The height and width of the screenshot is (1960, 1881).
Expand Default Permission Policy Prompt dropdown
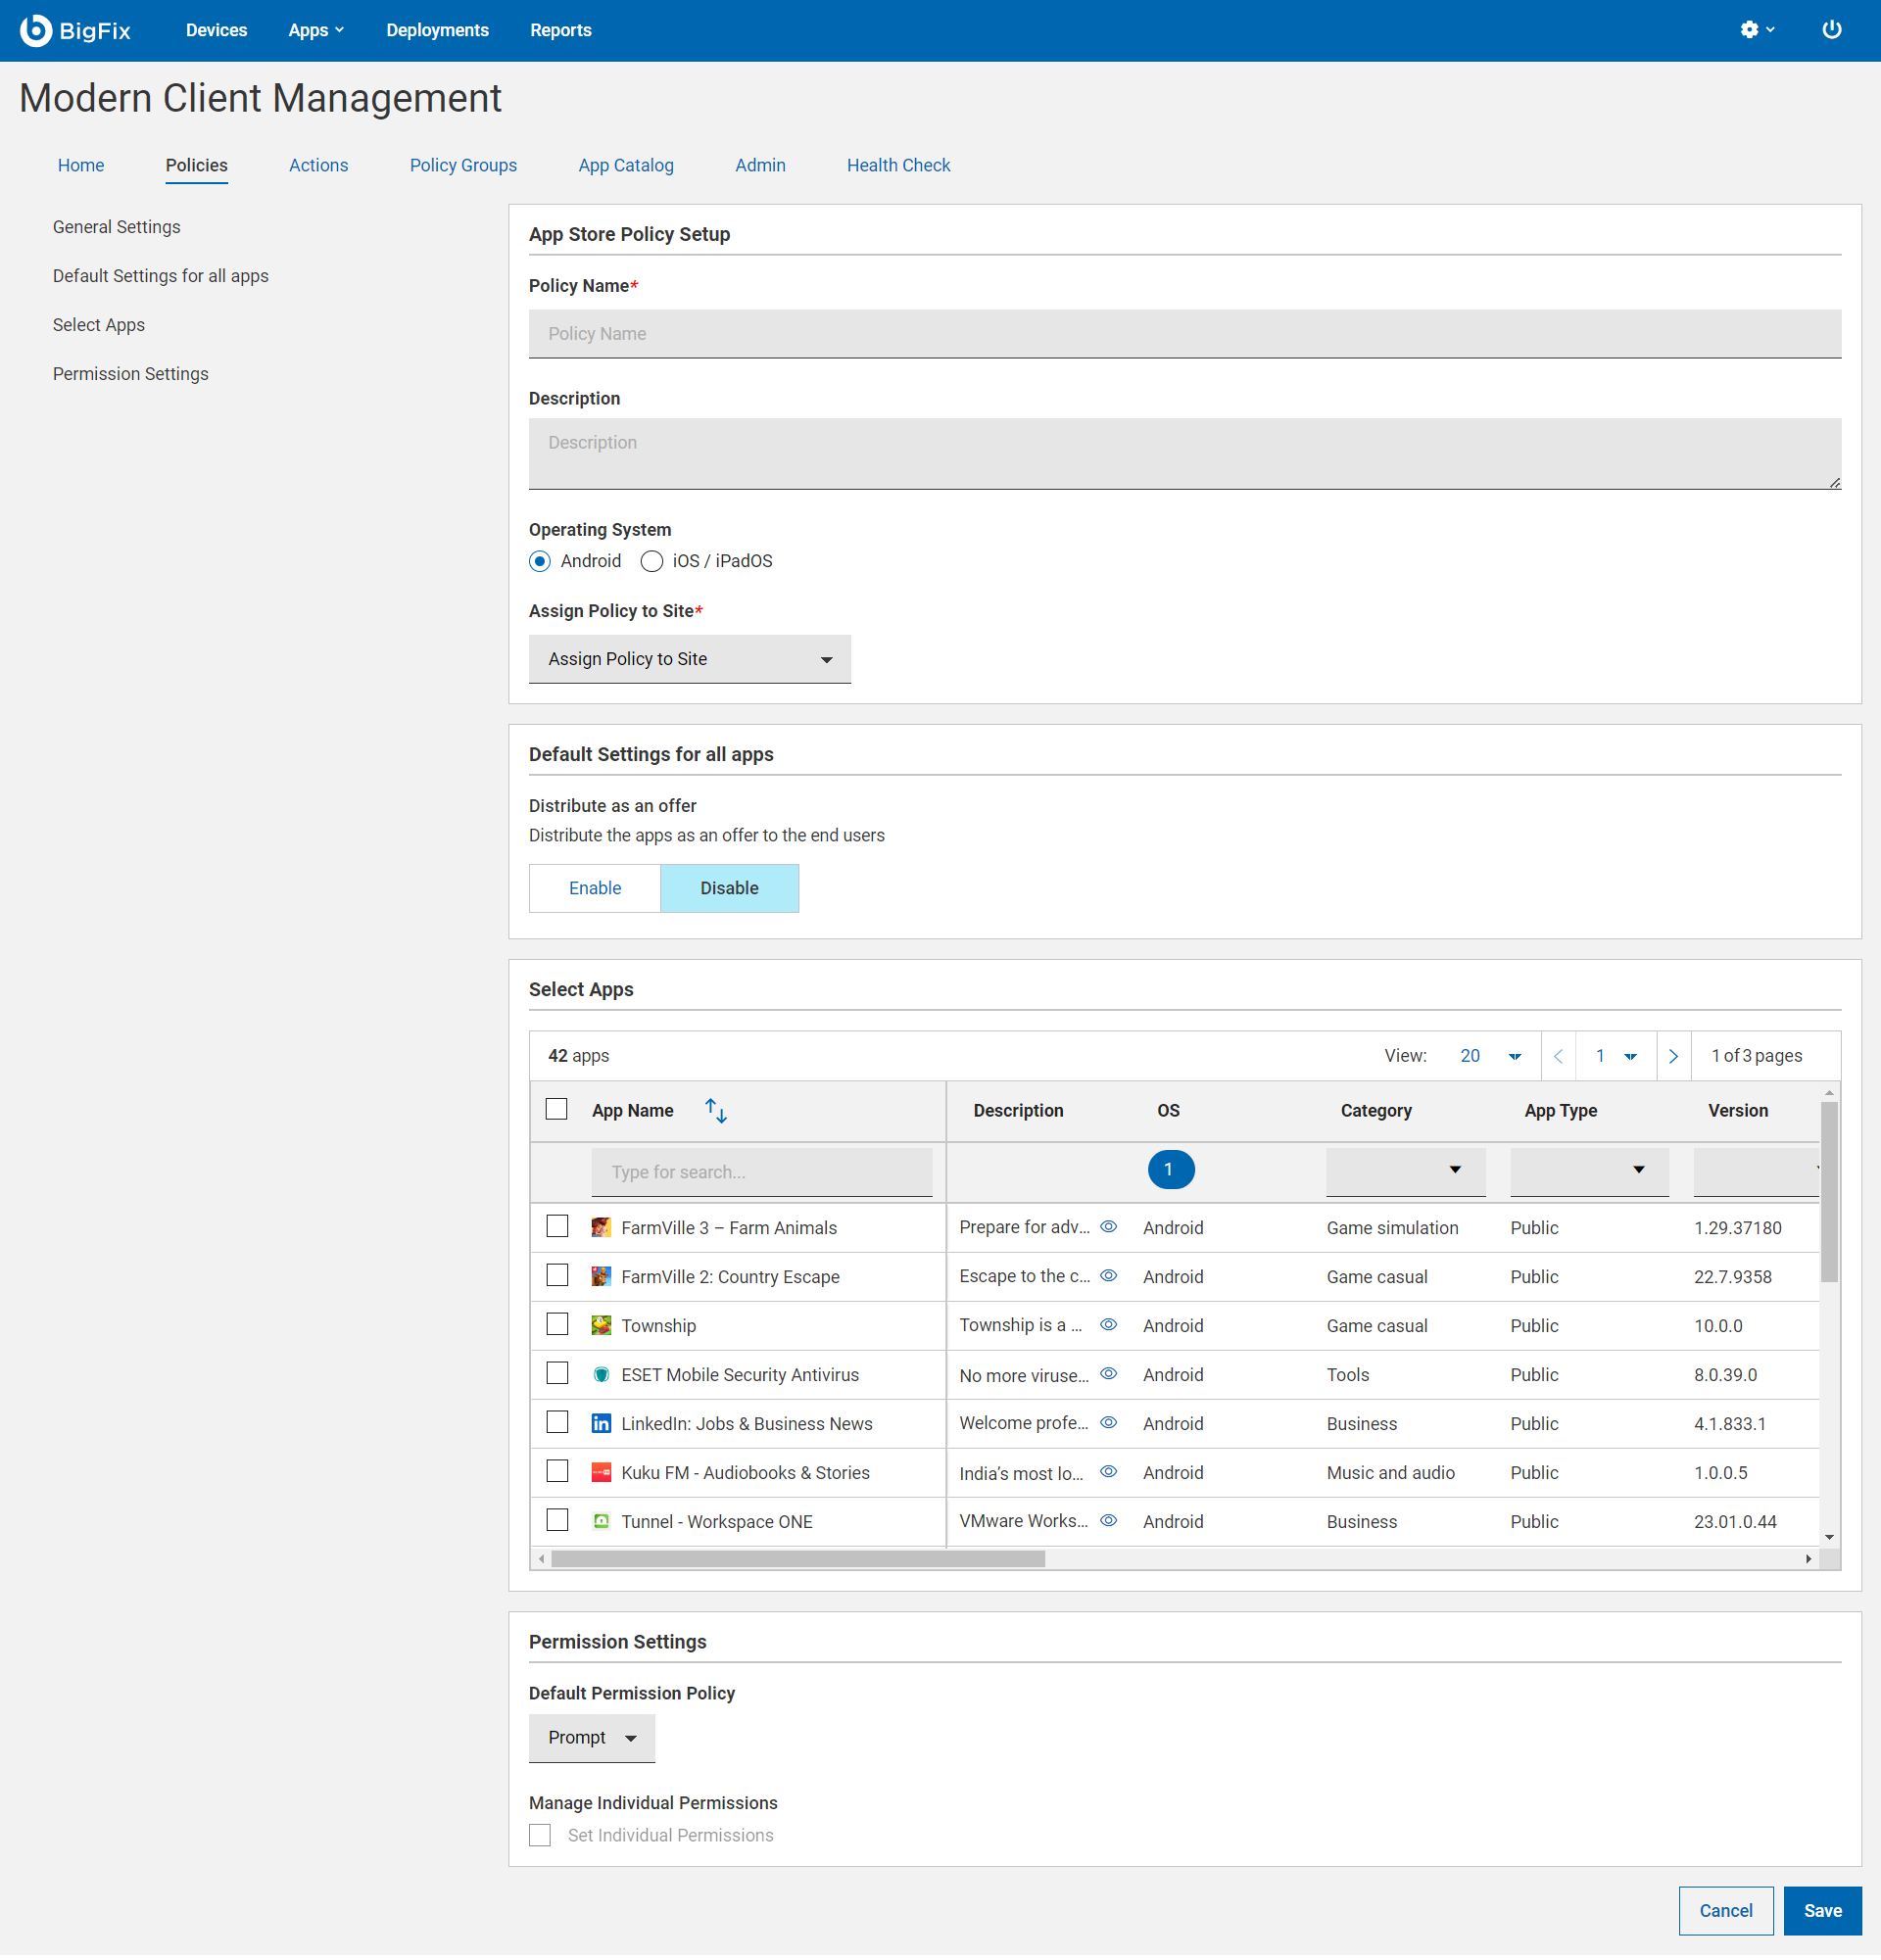[591, 1738]
